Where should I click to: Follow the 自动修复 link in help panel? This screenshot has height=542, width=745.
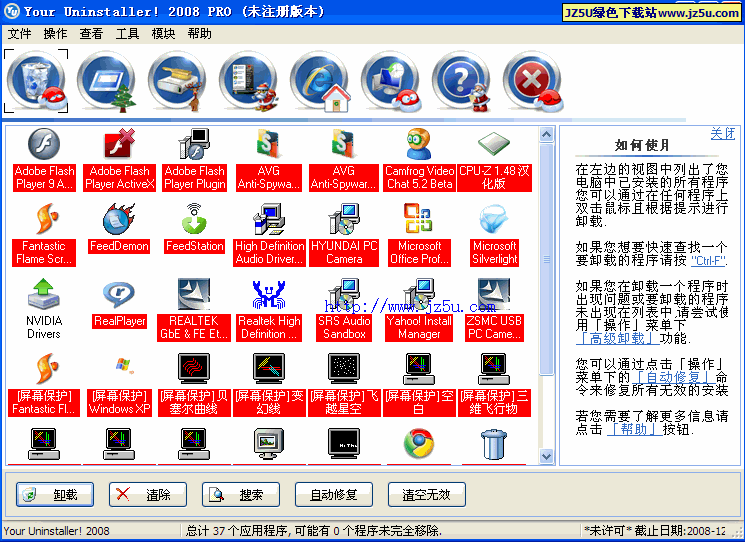pyautogui.click(x=673, y=377)
